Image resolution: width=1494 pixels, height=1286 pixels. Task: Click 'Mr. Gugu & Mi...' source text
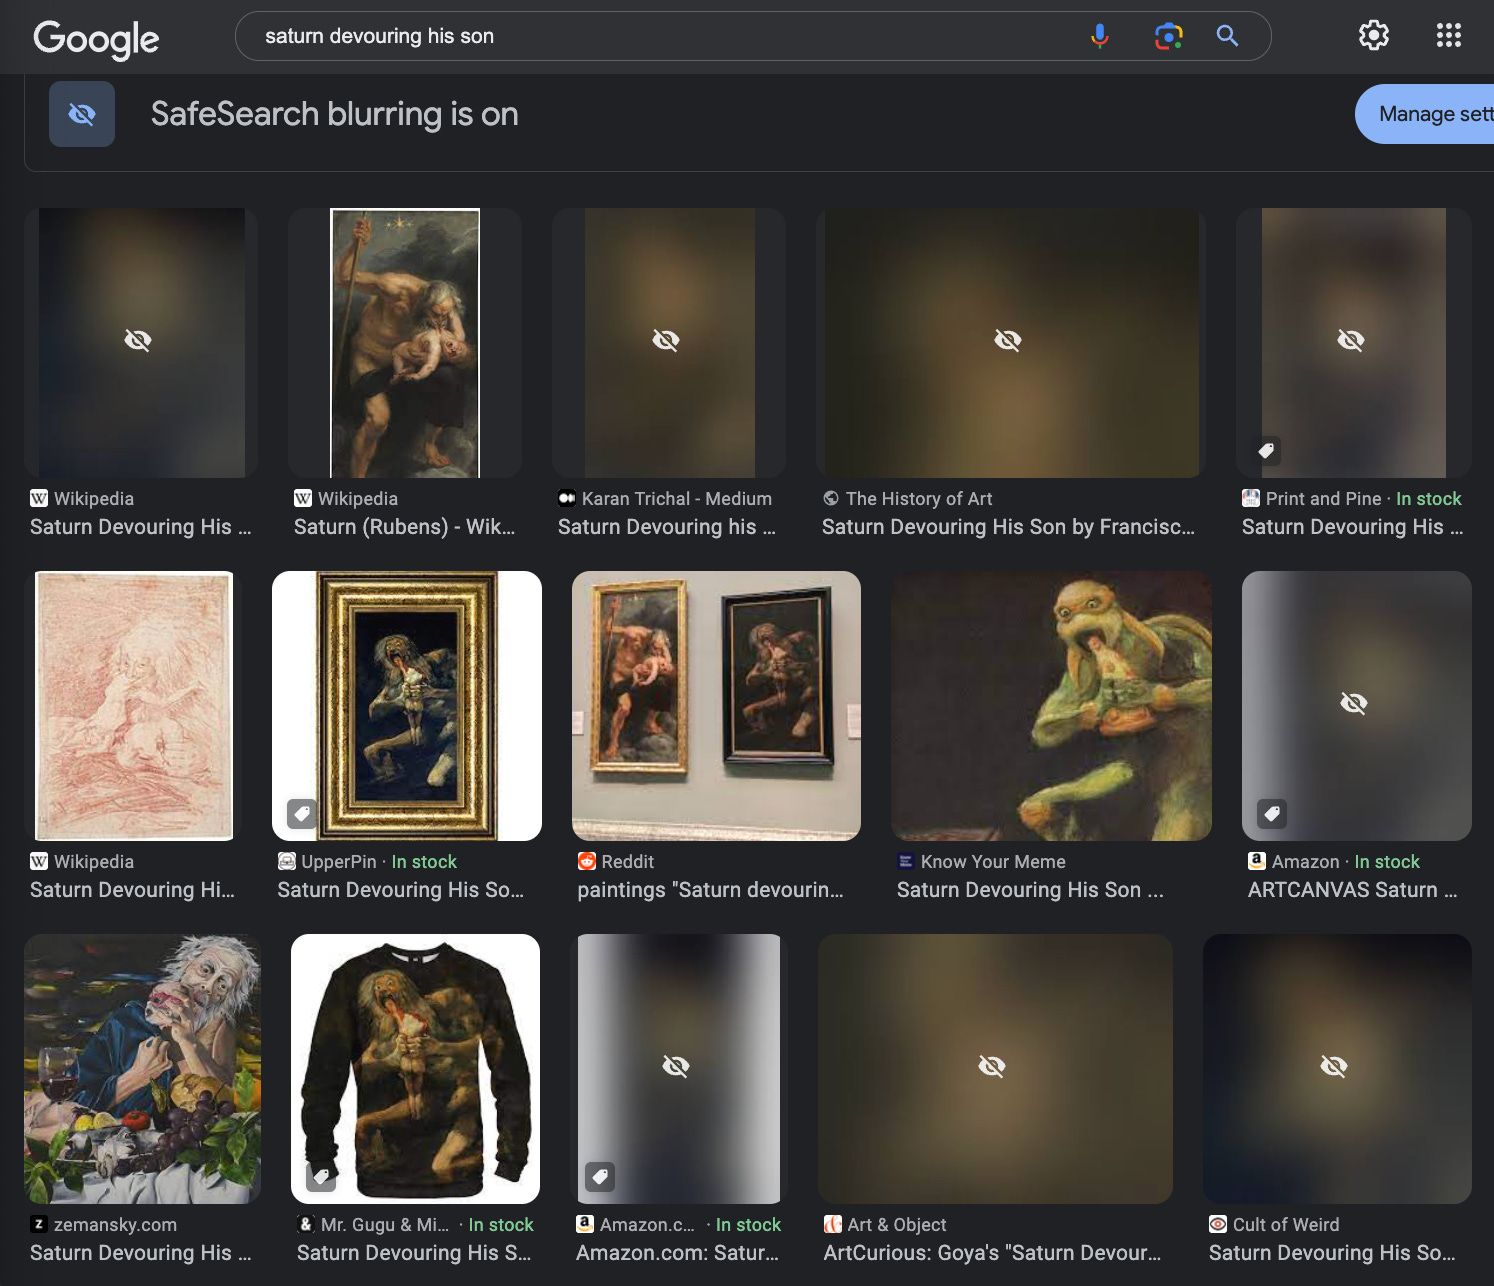tap(385, 1224)
